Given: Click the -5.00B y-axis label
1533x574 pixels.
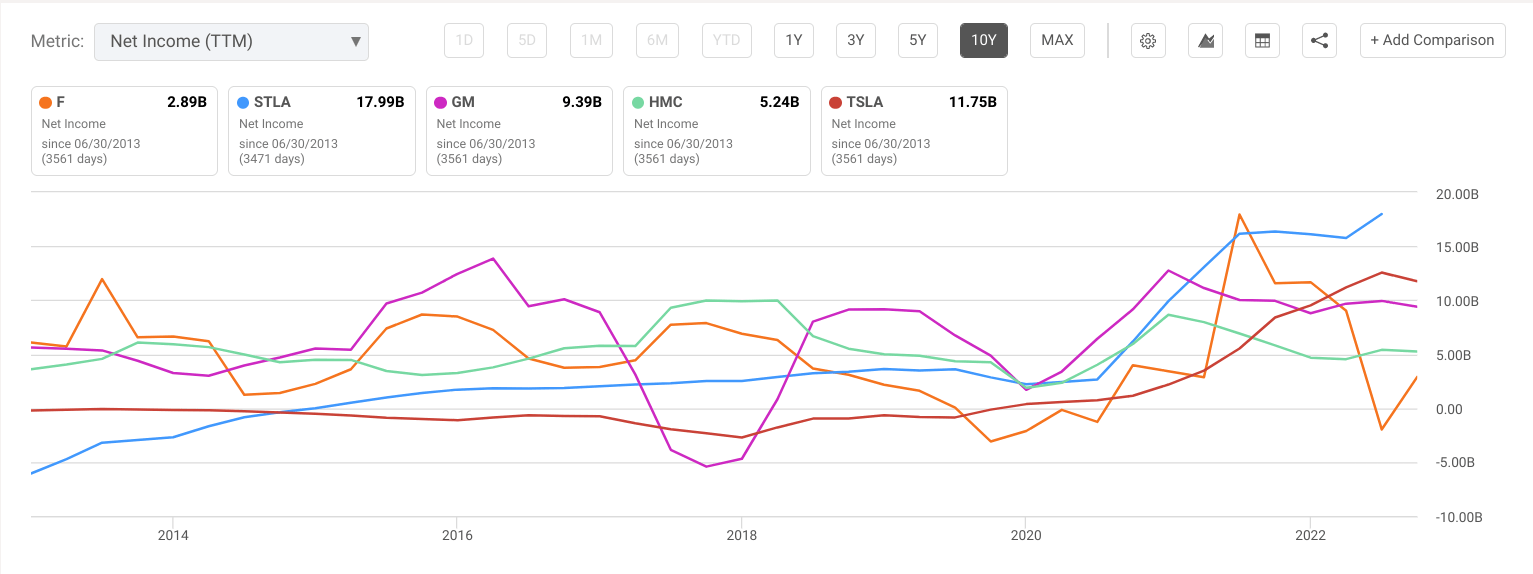Looking at the screenshot, I should [x=1456, y=463].
